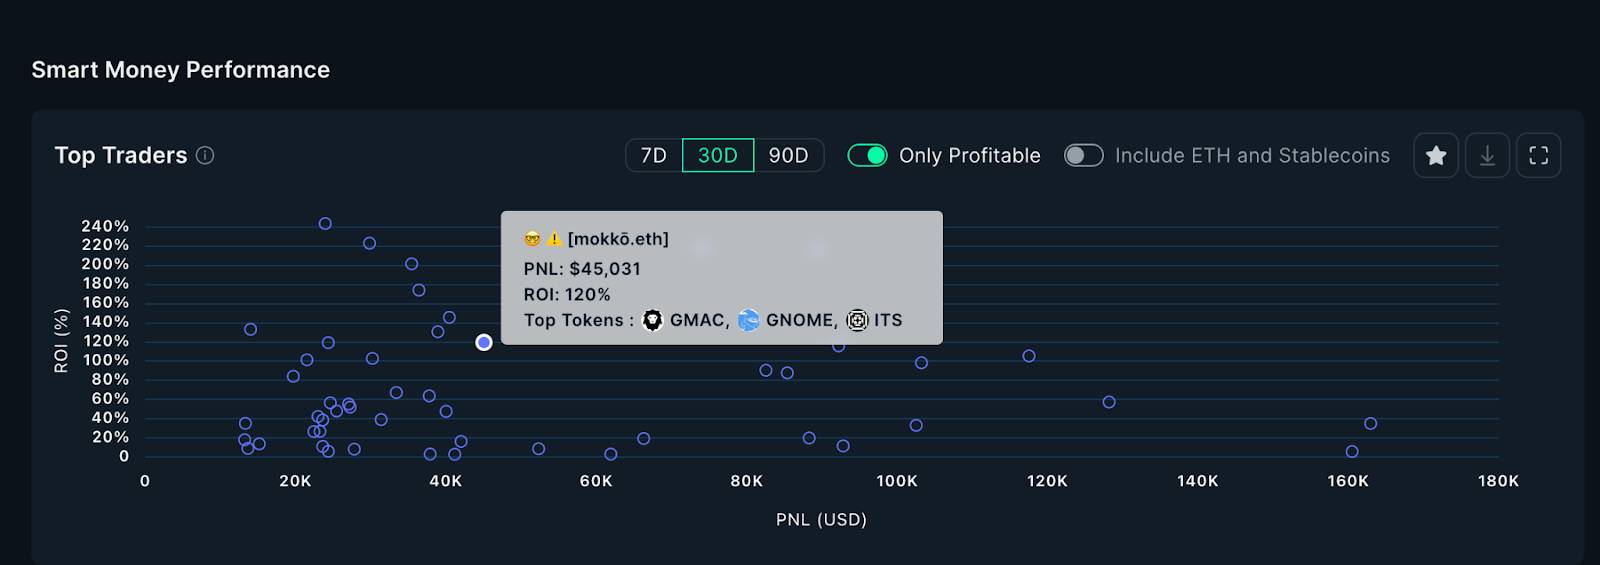The width and height of the screenshot is (1600, 565).
Task: Select the topmost 240% ROI data point
Action: pos(325,224)
